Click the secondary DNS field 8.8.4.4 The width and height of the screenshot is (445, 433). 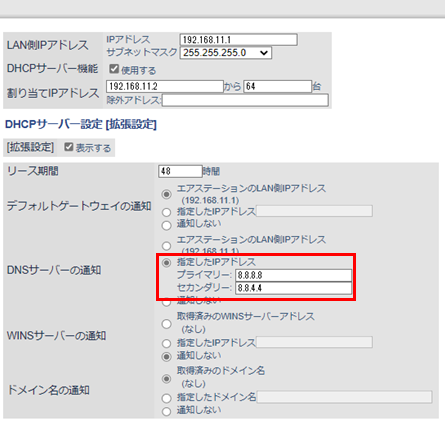click(293, 288)
